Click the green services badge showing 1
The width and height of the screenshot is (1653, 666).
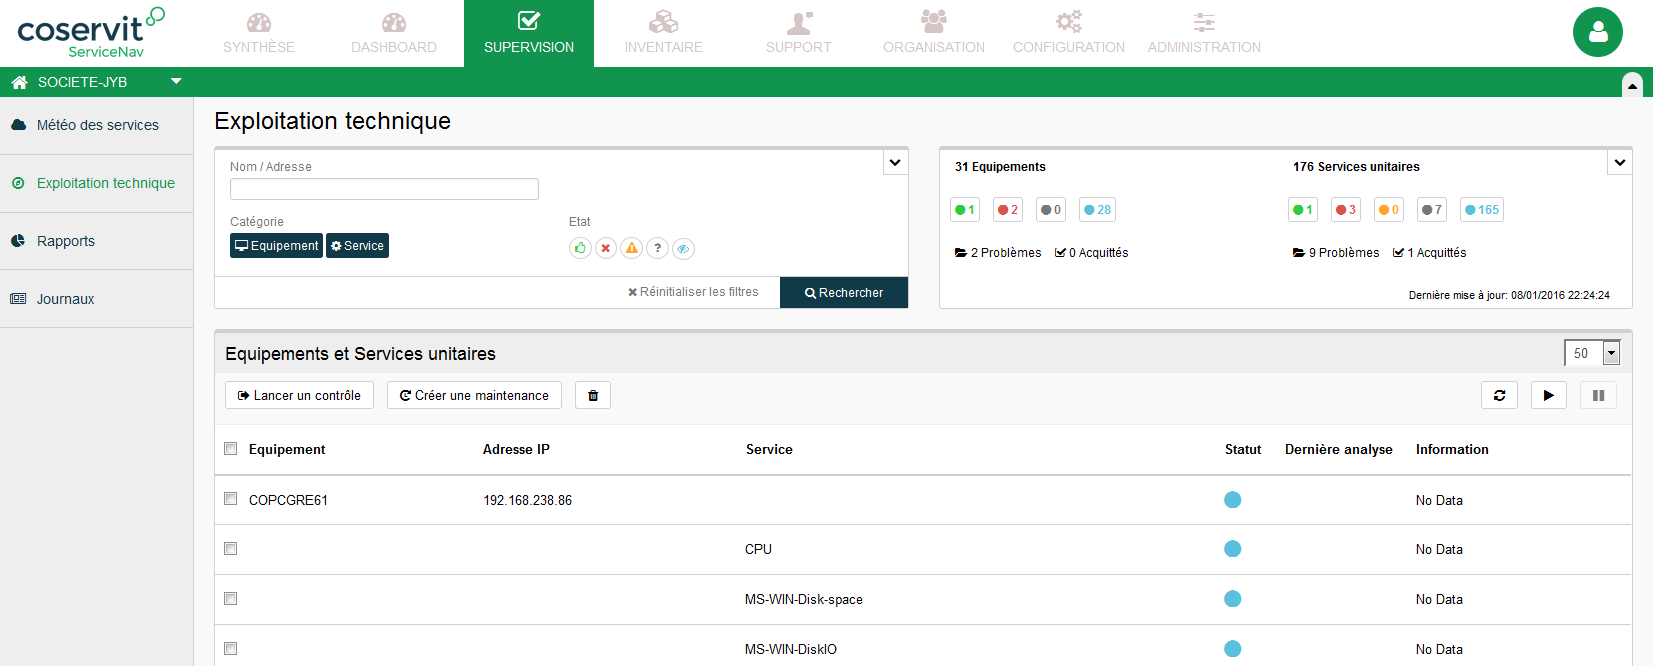click(1303, 210)
